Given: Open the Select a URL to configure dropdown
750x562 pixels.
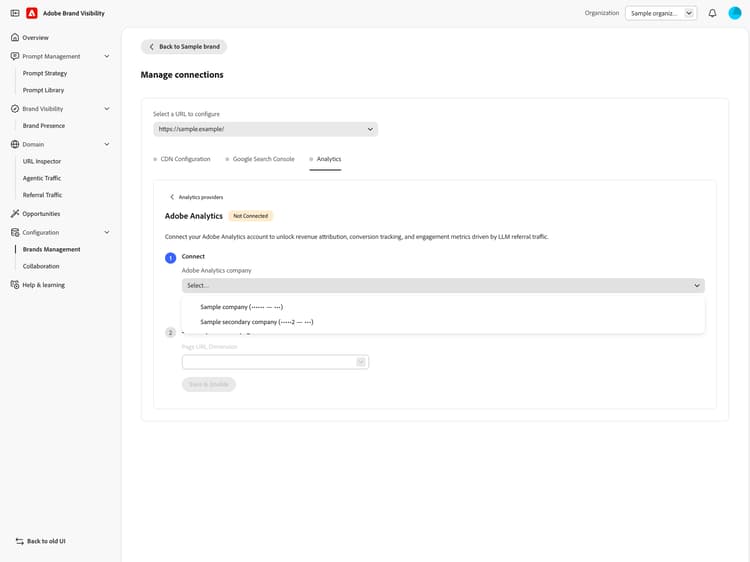Looking at the screenshot, I should click(265, 129).
